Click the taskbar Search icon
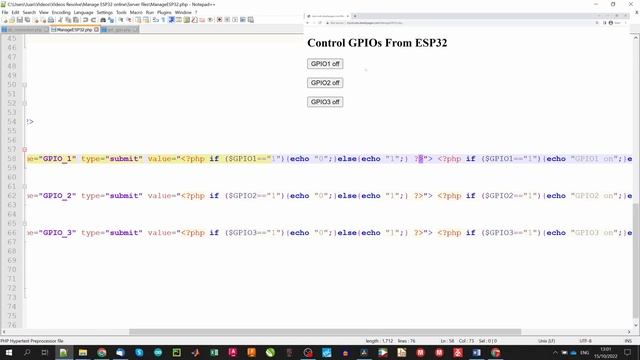Image resolution: width=640 pixels, height=360 pixels. click(x=27, y=353)
